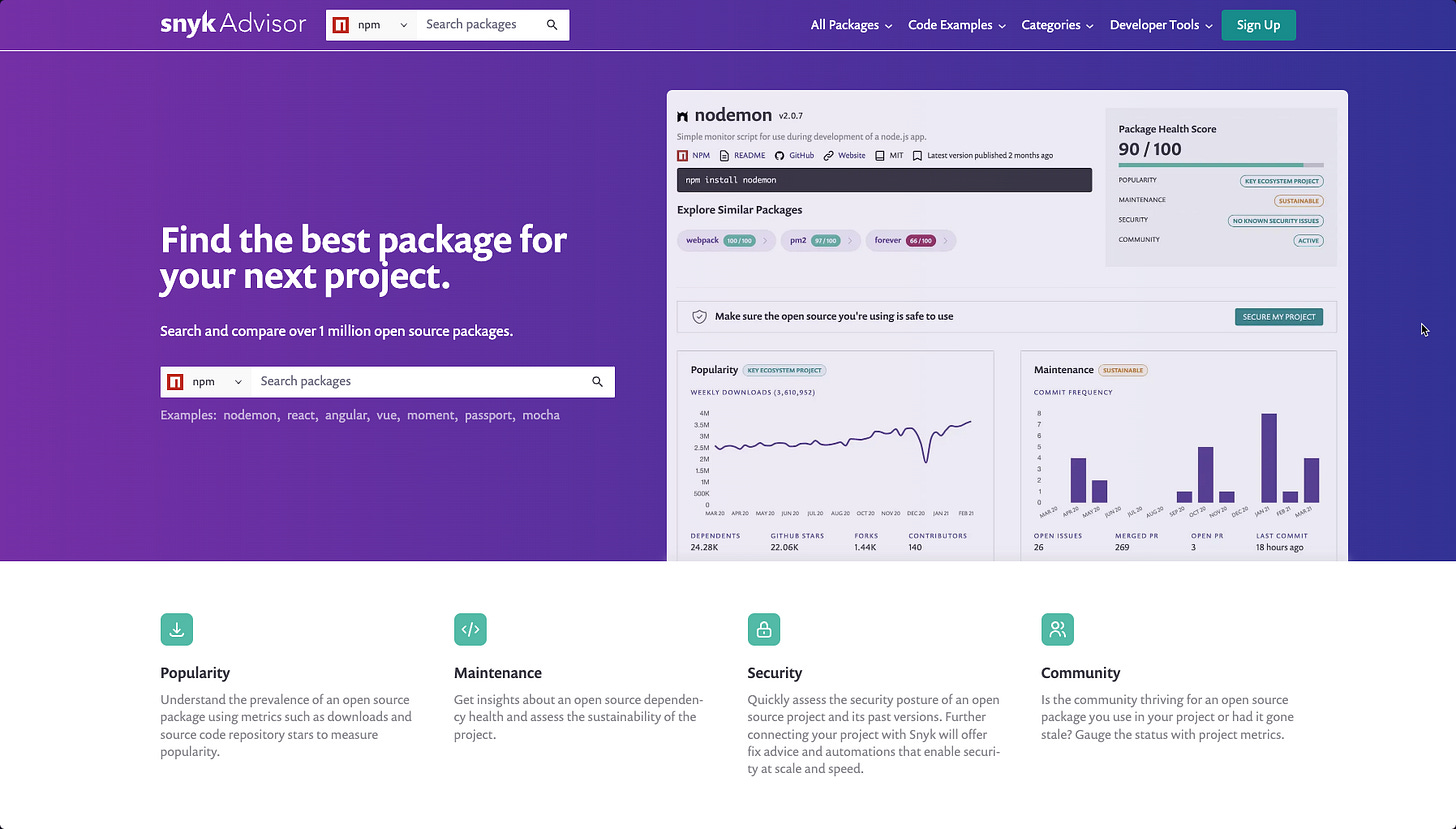Click the header search magnifier icon
This screenshot has width=1456, height=829.
(552, 25)
